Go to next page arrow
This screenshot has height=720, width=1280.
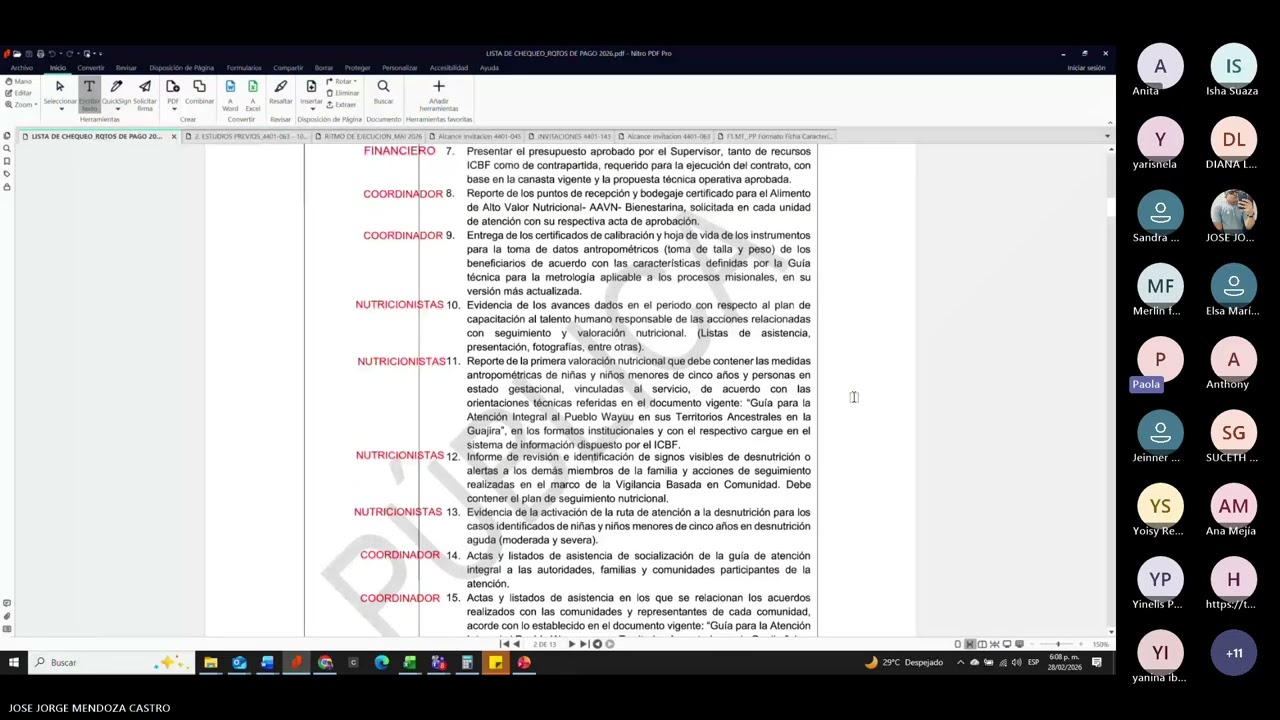pos(572,644)
